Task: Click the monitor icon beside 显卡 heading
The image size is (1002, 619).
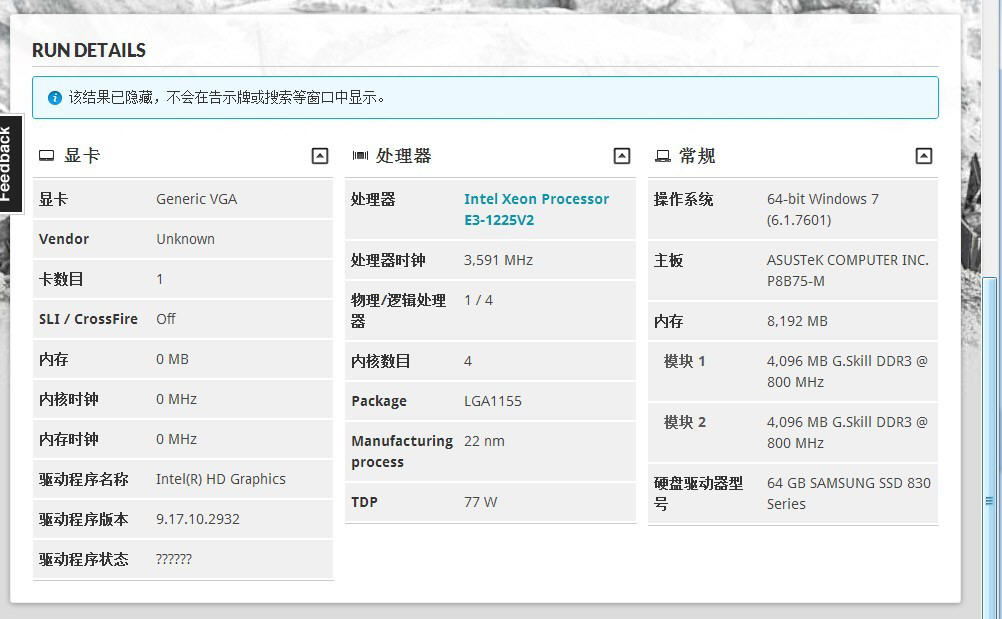Action: point(46,156)
